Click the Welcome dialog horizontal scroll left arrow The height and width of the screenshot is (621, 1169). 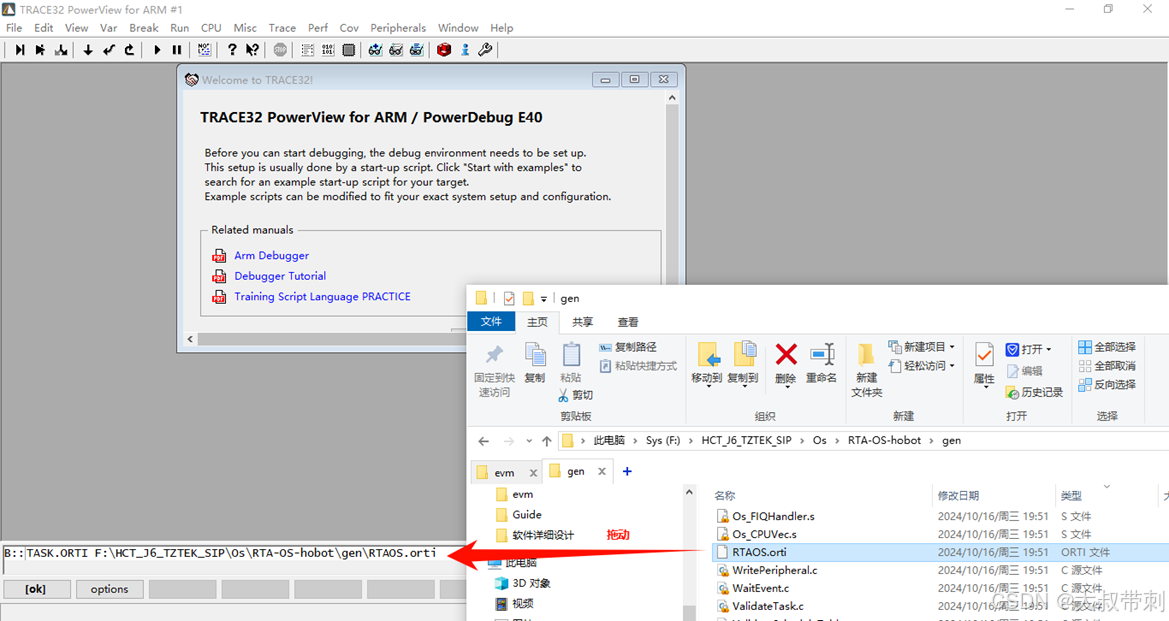[190, 339]
